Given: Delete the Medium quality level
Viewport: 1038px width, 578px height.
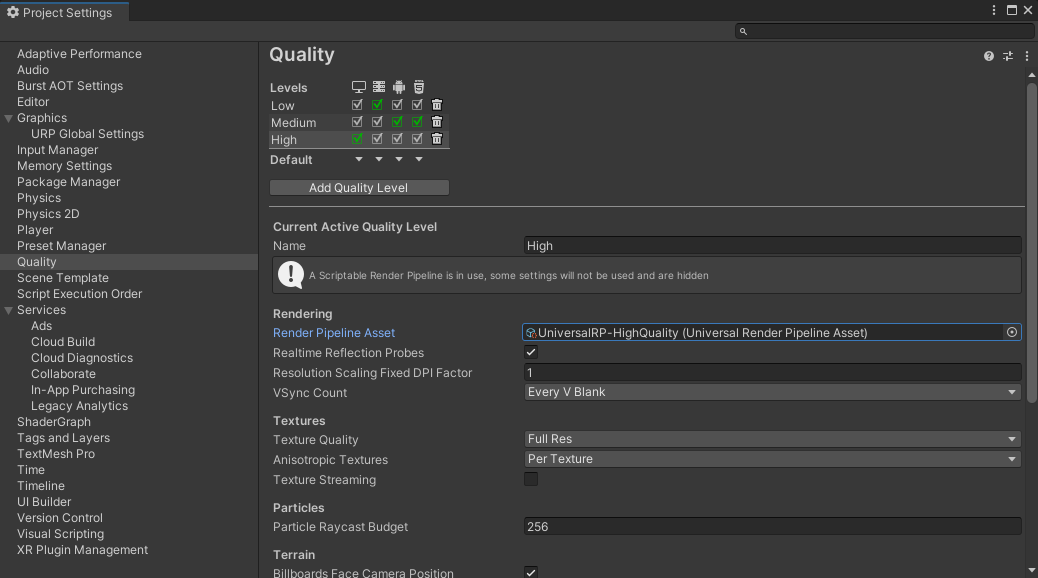Looking at the screenshot, I should (437, 122).
